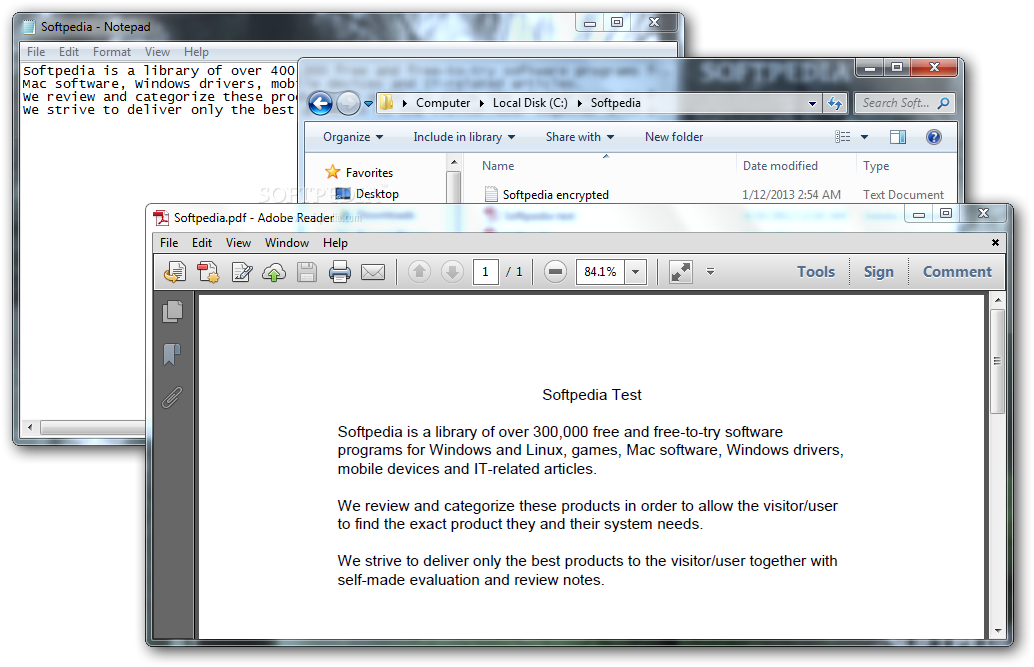The image size is (1034, 667).
Task: Click the Notepad horizontal scroll left arrow
Action: pyautogui.click(x=30, y=428)
